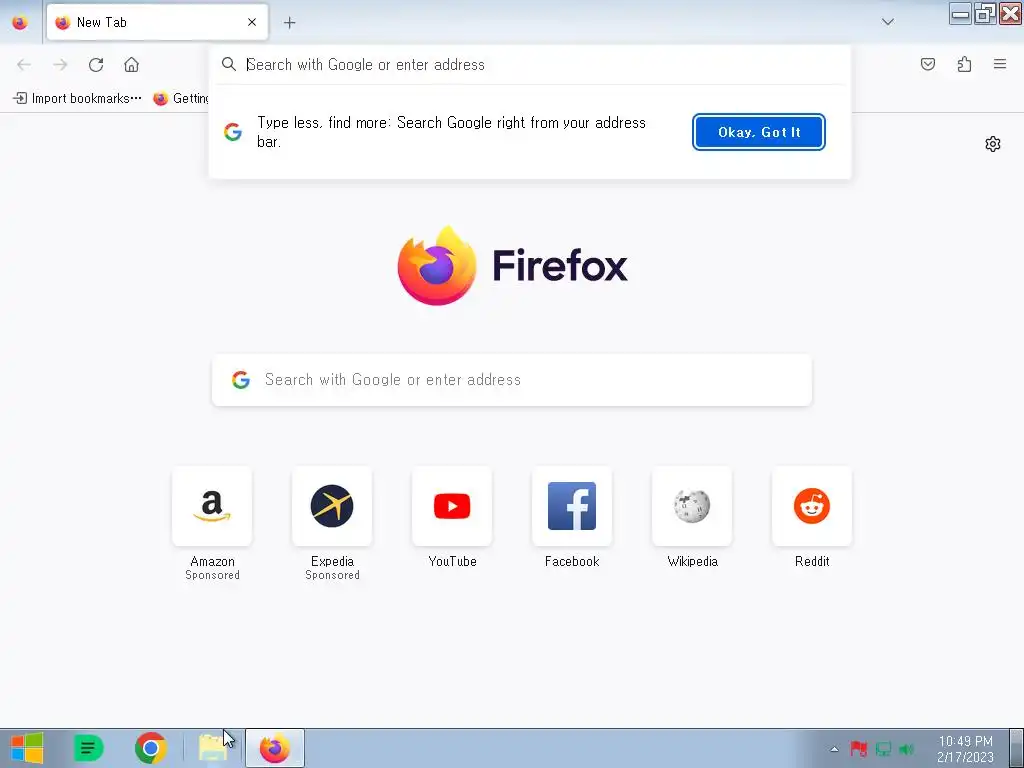Show hidden system tray icons arrow
1024x768 pixels.
pyautogui.click(x=834, y=749)
